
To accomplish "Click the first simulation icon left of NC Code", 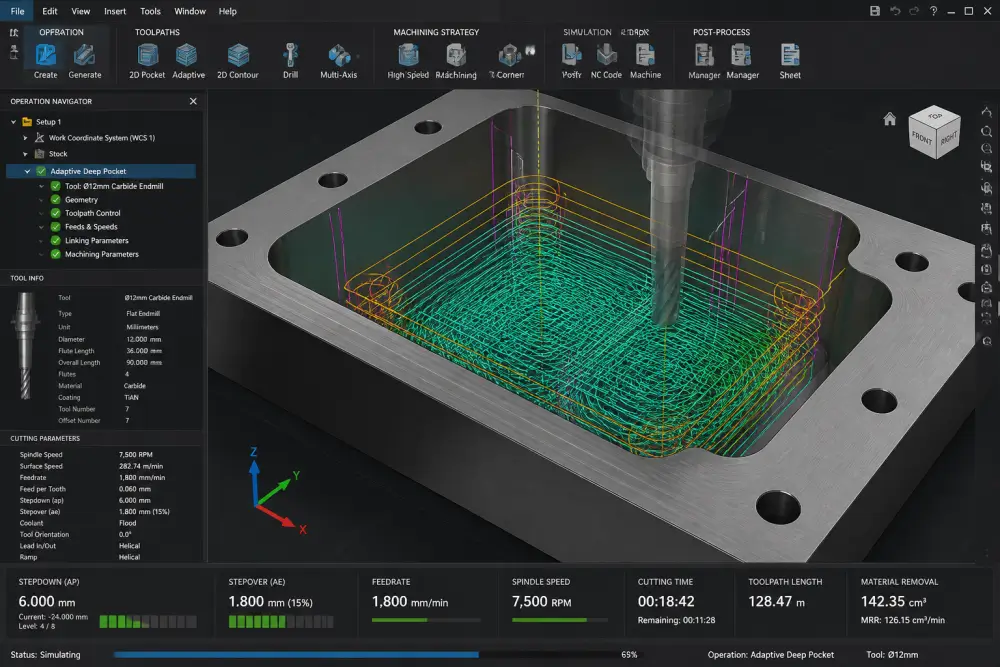I will (571, 55).
